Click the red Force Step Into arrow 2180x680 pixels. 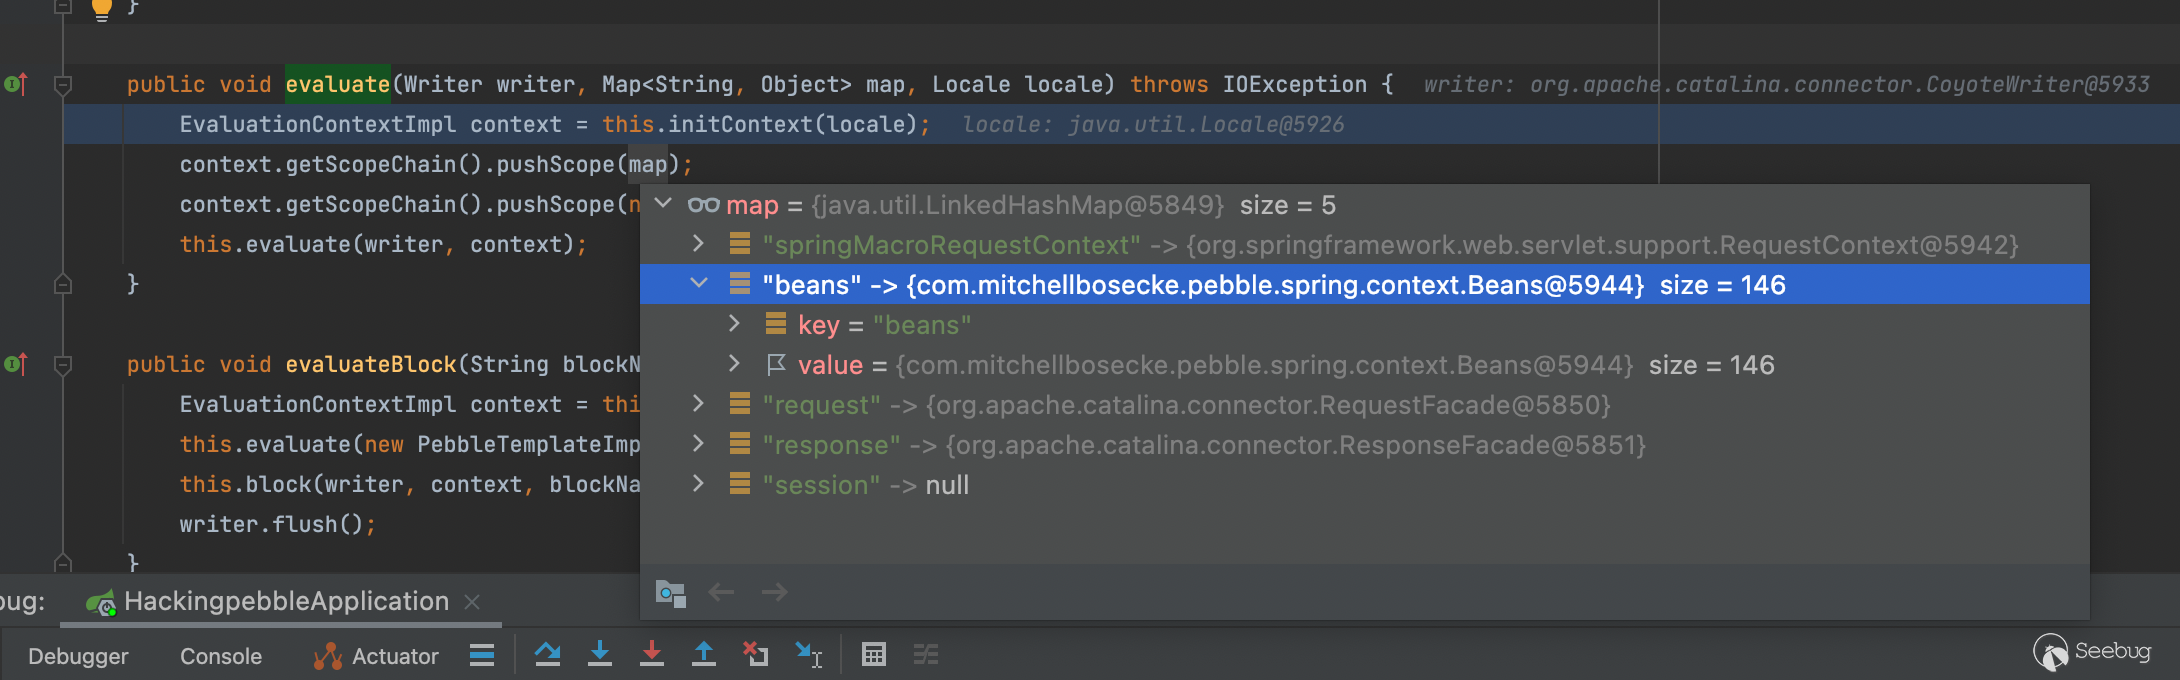click(x=652, y=655)
